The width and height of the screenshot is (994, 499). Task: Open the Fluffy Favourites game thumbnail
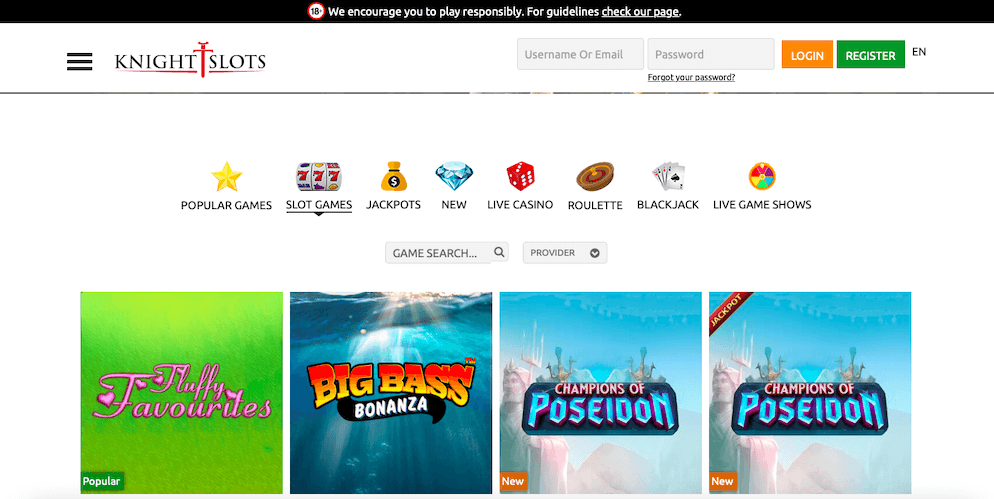pyautogui.click(x=182, y=392)
